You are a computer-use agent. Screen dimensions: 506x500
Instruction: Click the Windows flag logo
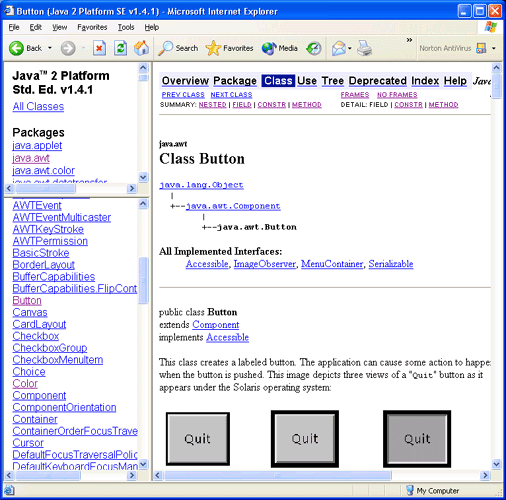click(490, 27)
